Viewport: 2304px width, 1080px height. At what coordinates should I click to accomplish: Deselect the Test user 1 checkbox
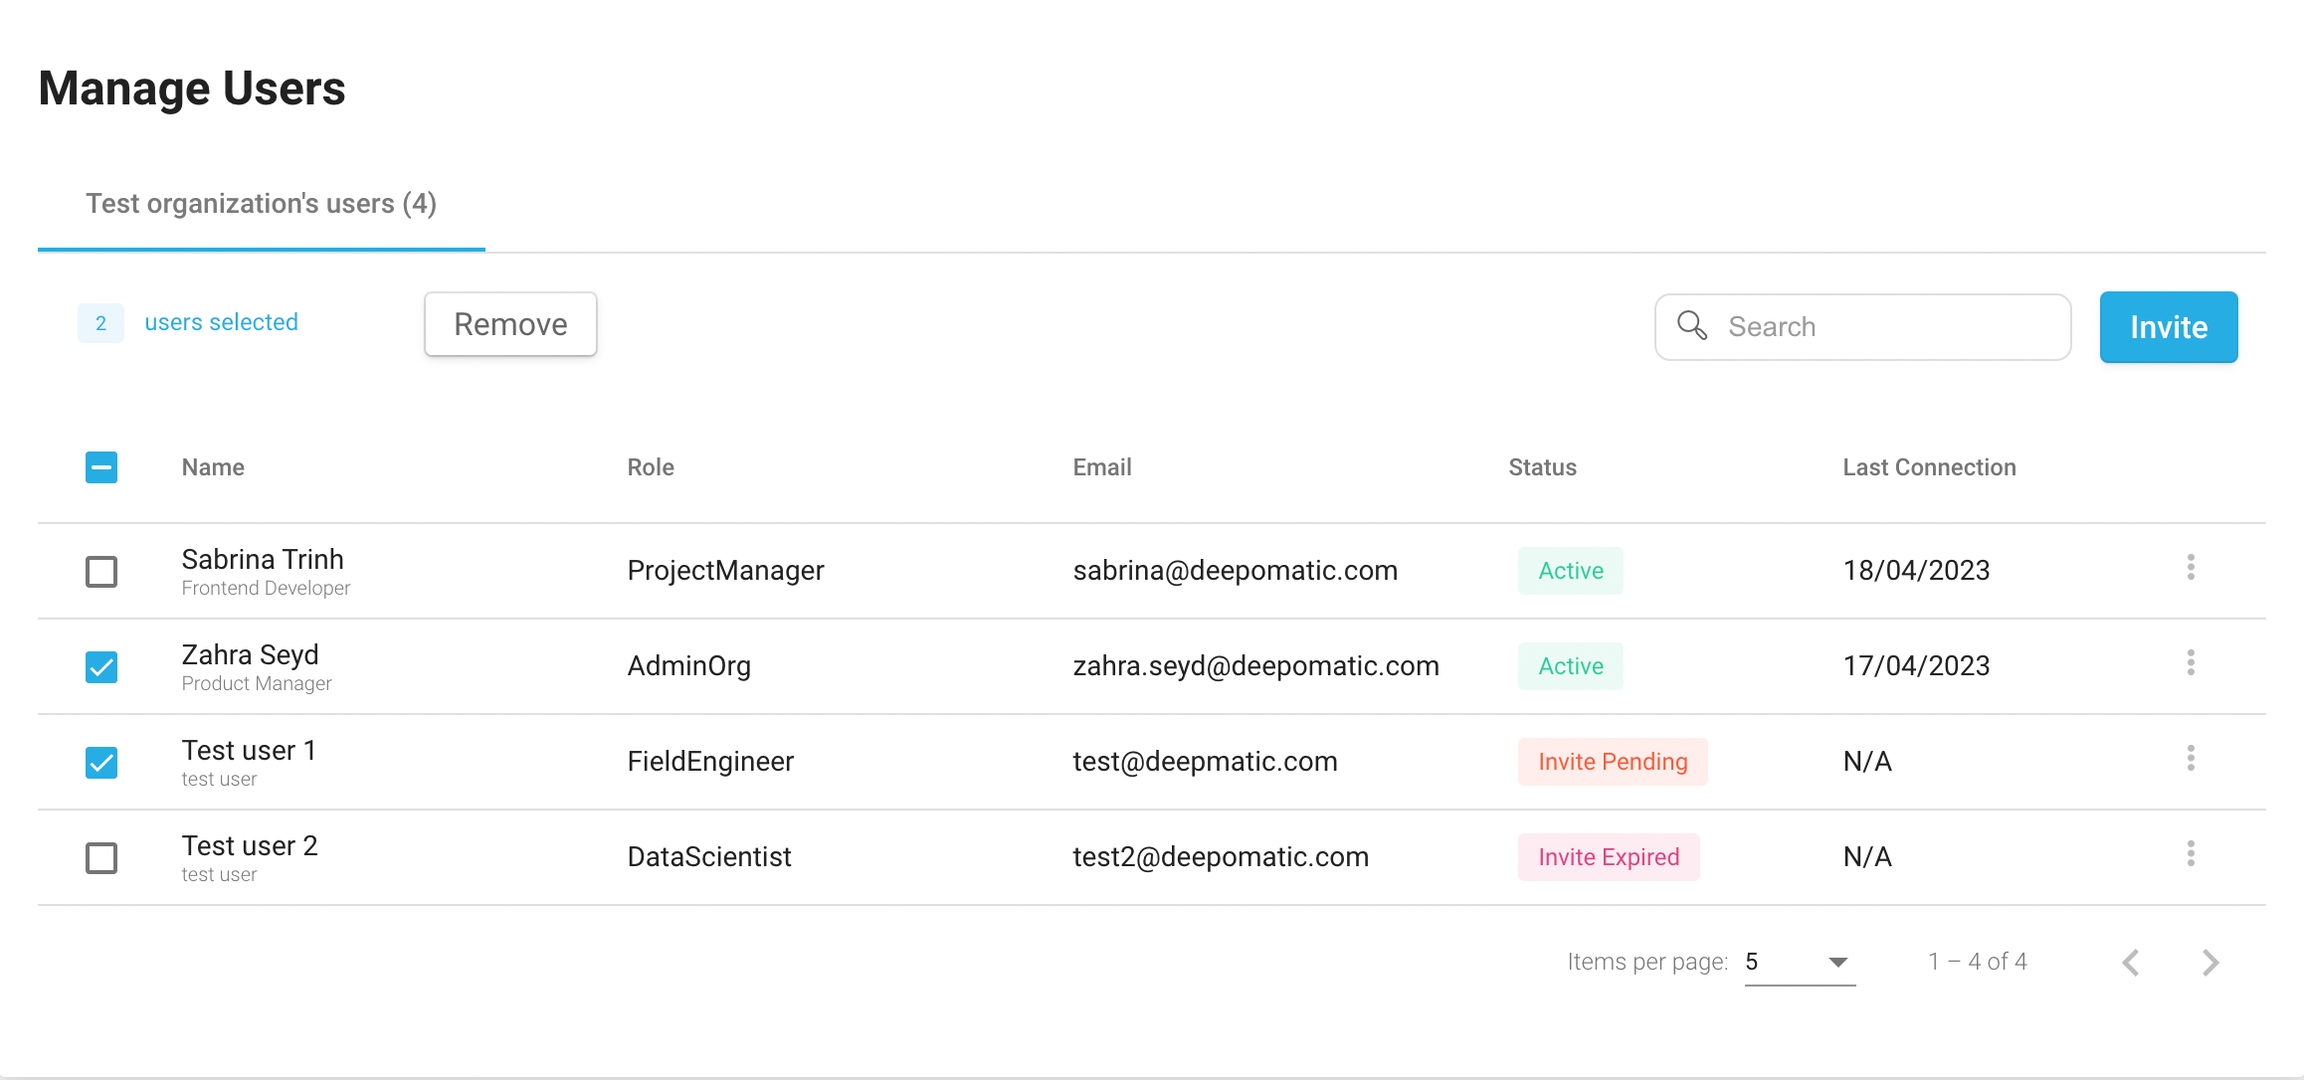101,763
